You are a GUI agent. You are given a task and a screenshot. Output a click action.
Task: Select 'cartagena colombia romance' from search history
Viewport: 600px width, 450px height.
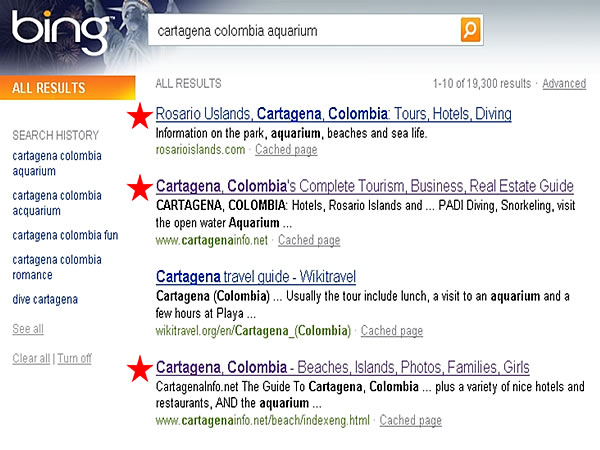tap(57, 267)
